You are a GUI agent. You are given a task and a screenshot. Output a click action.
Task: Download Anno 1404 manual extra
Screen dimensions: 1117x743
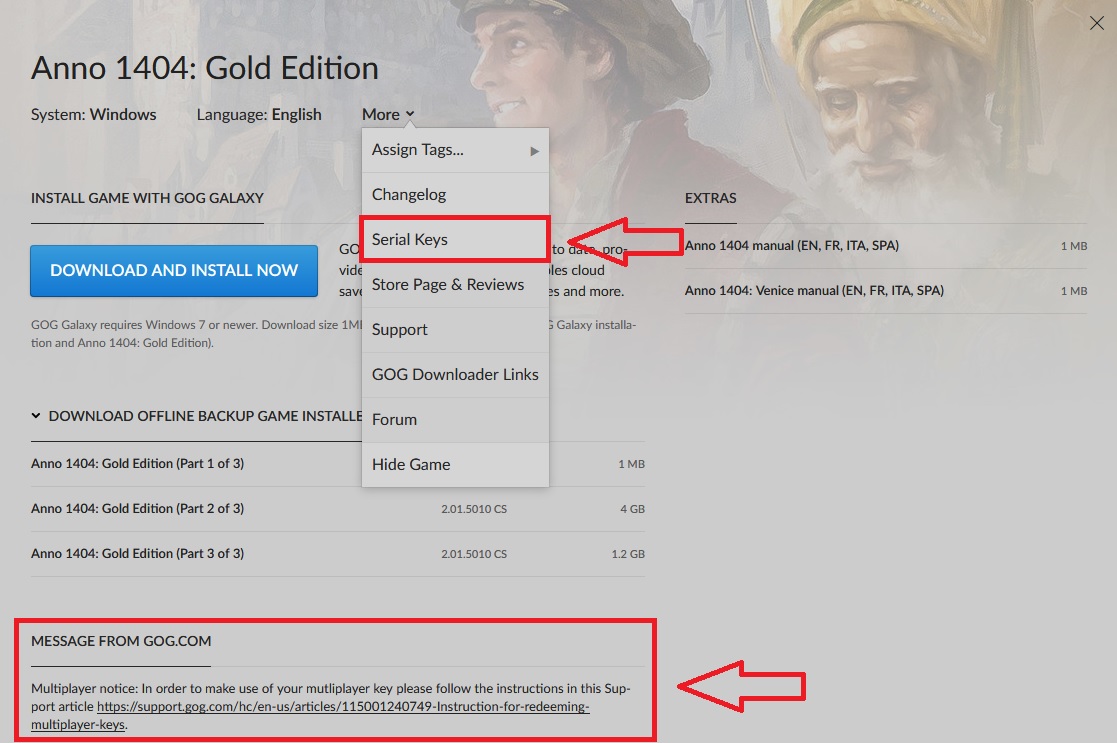tap(885, 246)
